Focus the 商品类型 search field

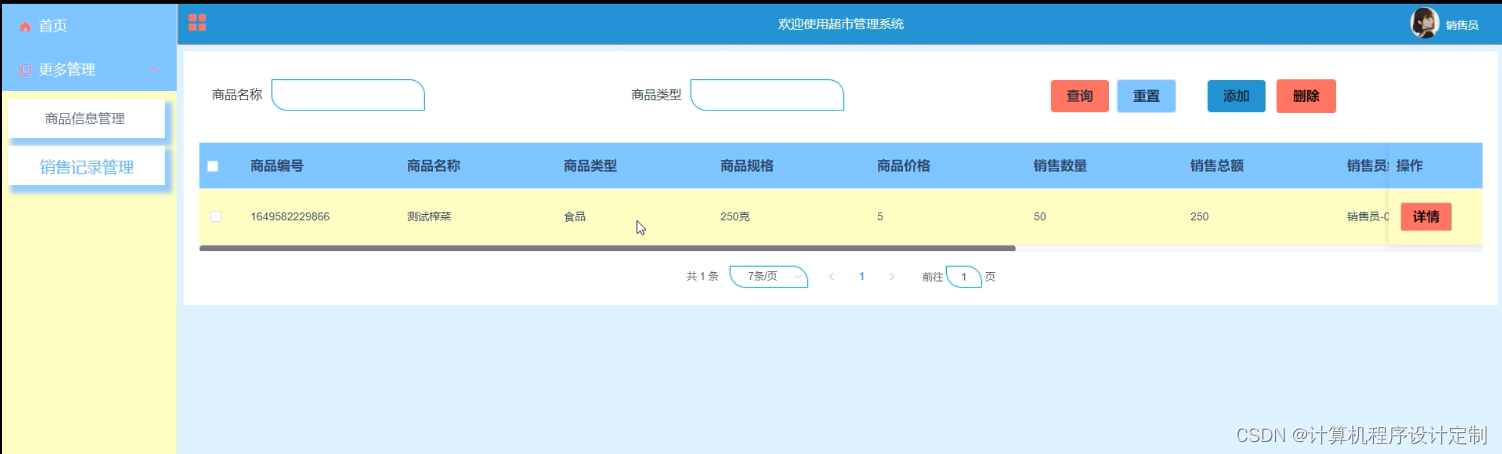[x=767, y=95]
